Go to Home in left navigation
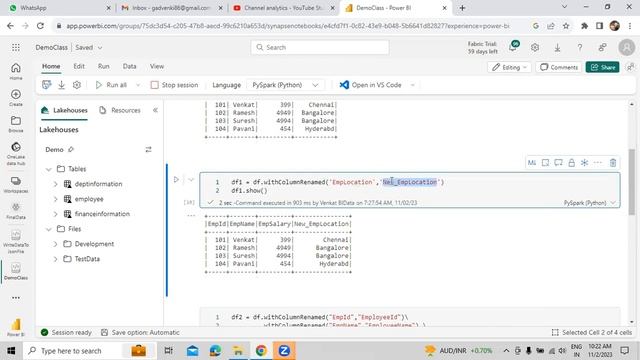 click(x=16, y=71)
